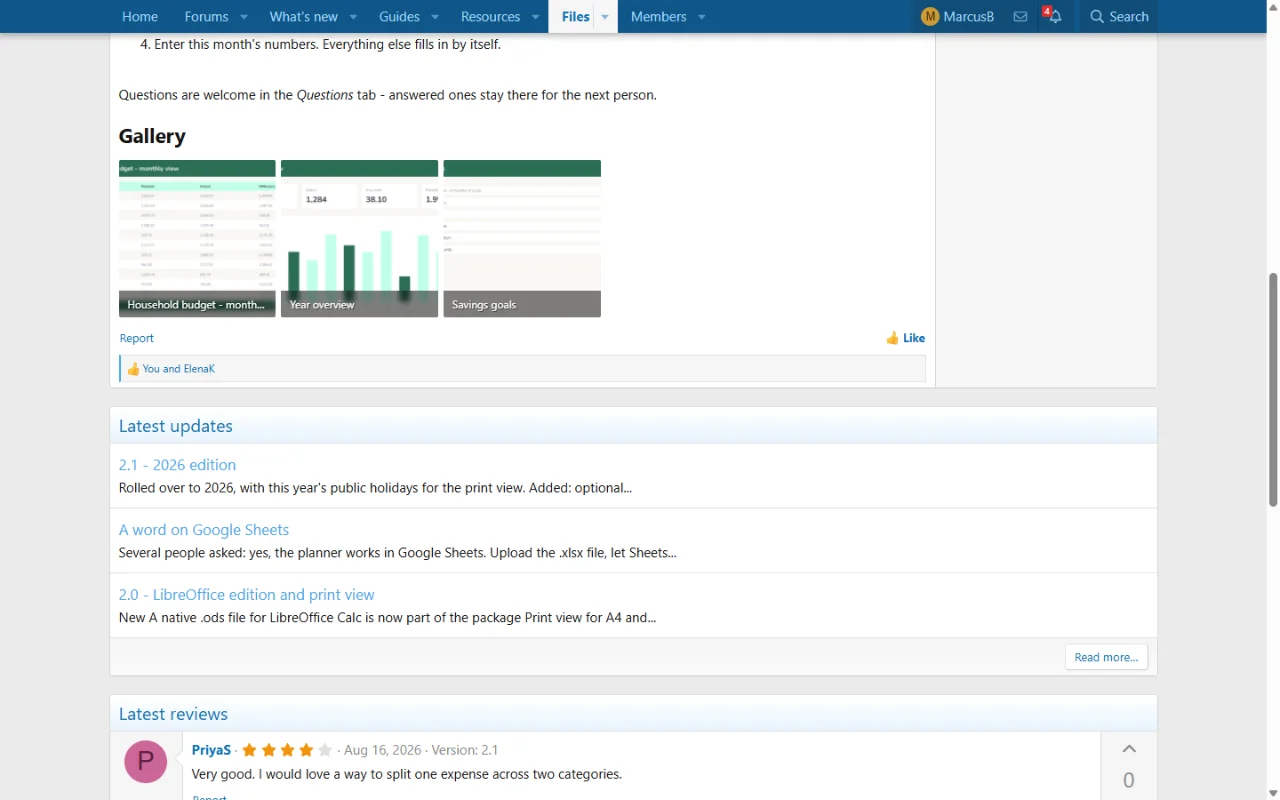The height and width of the screenshot is (800, 1280).
Task: View who liked: You and ElenaK
Action: 179,369
